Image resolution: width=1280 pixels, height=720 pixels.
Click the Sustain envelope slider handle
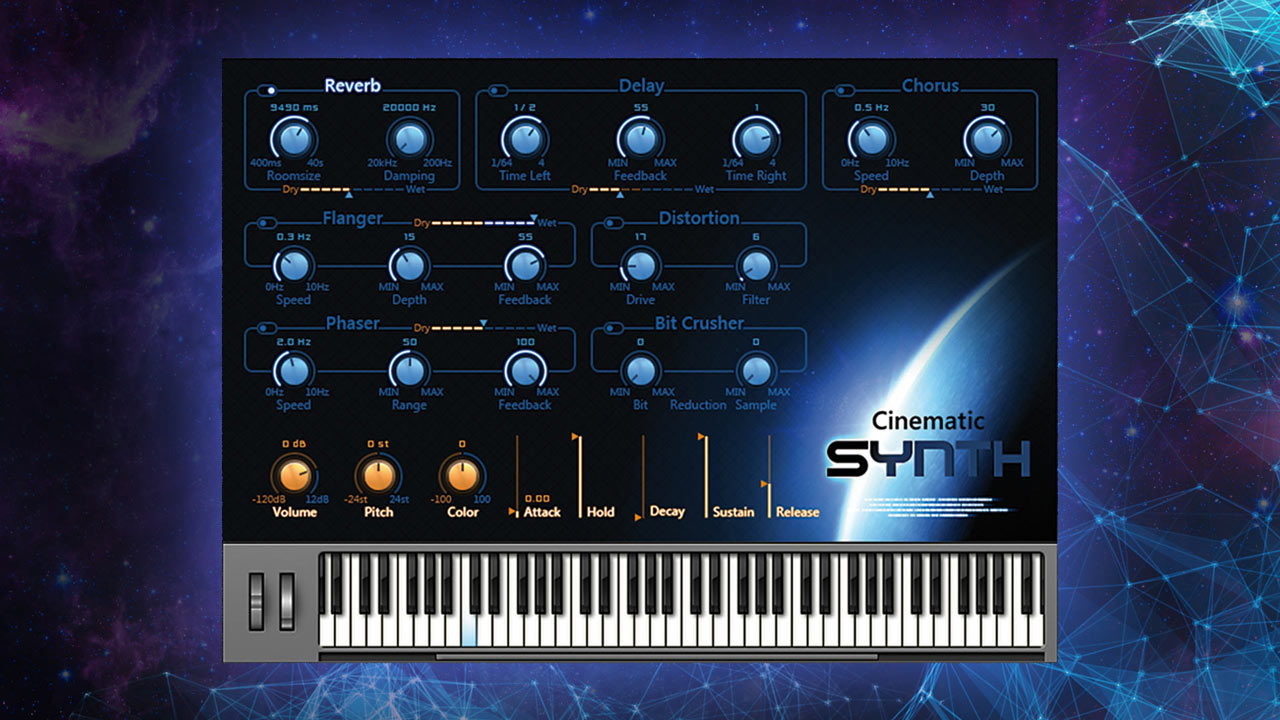pos(702,437)
